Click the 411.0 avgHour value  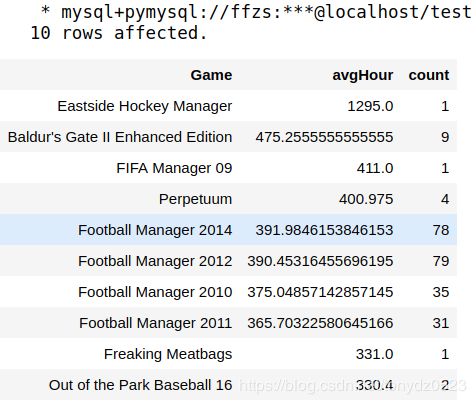(375, 168)
